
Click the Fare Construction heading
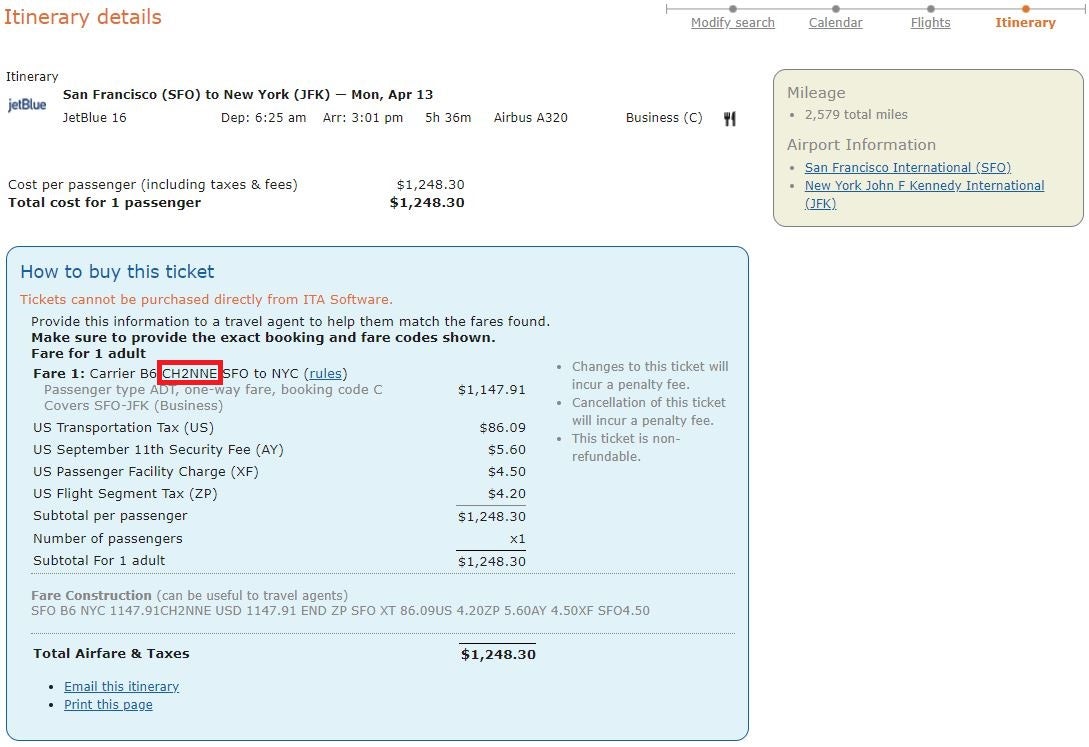click(91, 596)
